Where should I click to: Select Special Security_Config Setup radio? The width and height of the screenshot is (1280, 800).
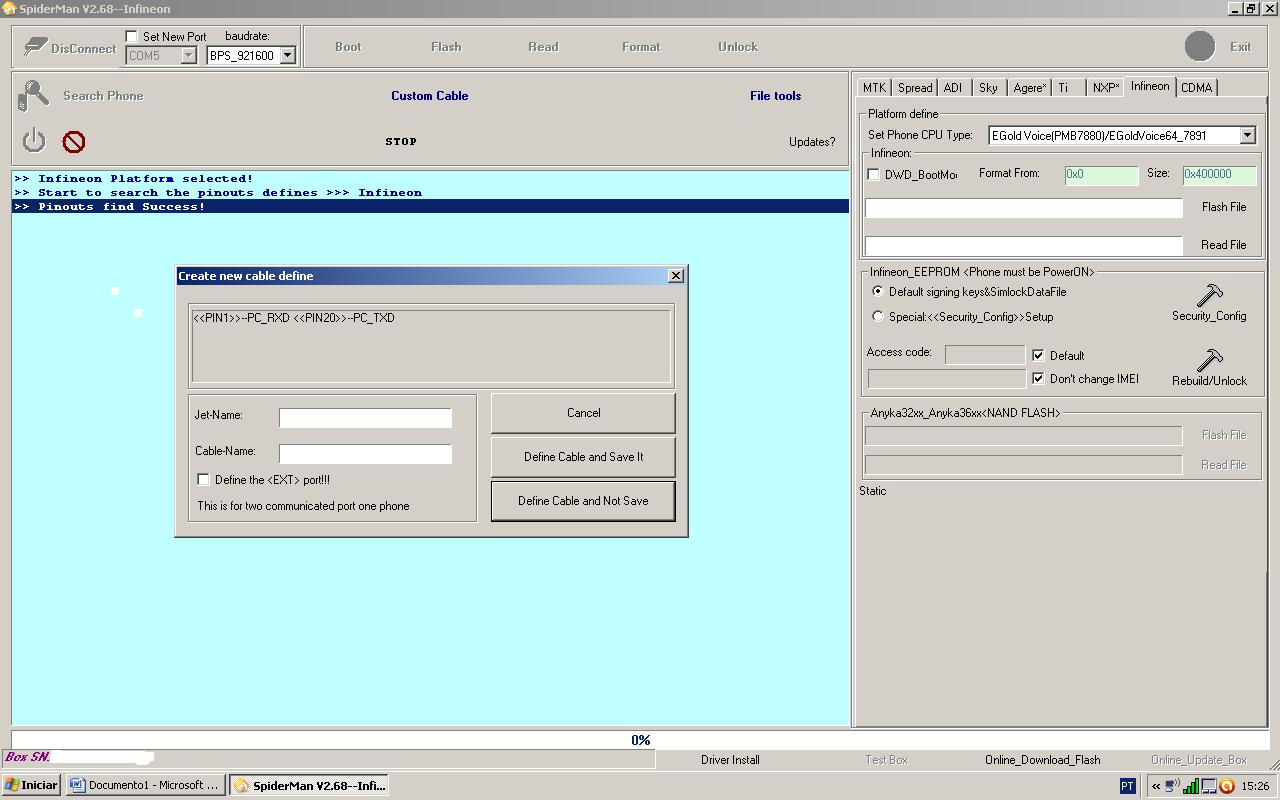pyautogui.click(x=878, y=316)
